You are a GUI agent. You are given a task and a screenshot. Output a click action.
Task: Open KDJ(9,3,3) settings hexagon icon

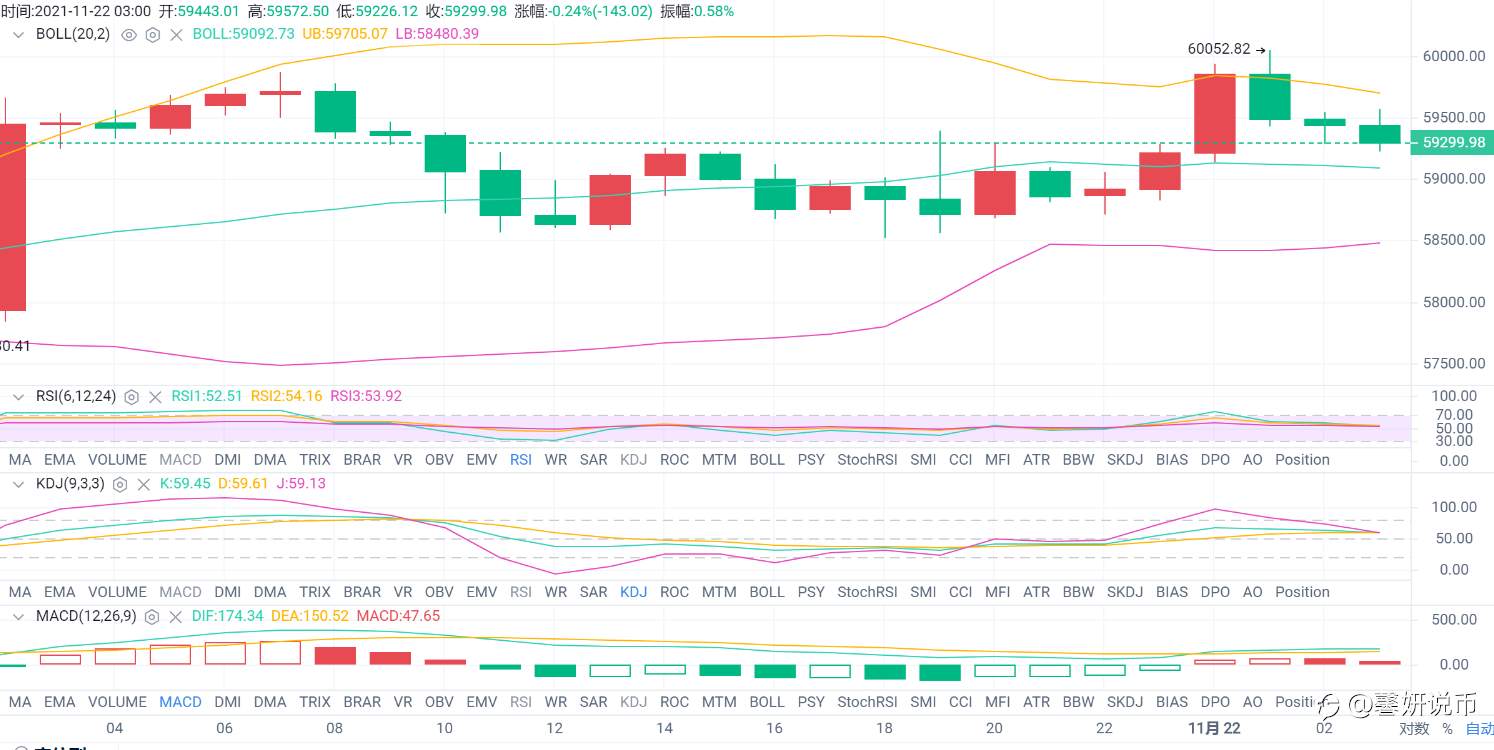tap(119, 484)
